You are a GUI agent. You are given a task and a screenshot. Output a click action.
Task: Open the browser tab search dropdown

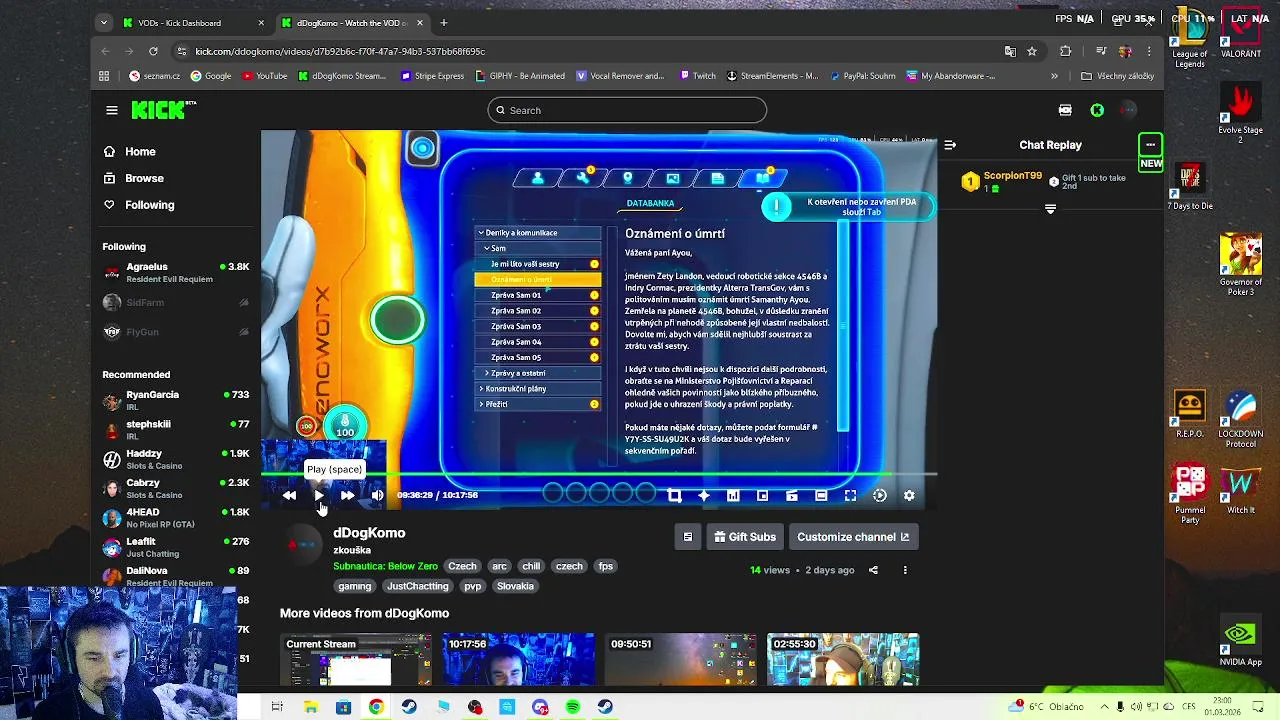pyautogui.click(x=104, y=23)
